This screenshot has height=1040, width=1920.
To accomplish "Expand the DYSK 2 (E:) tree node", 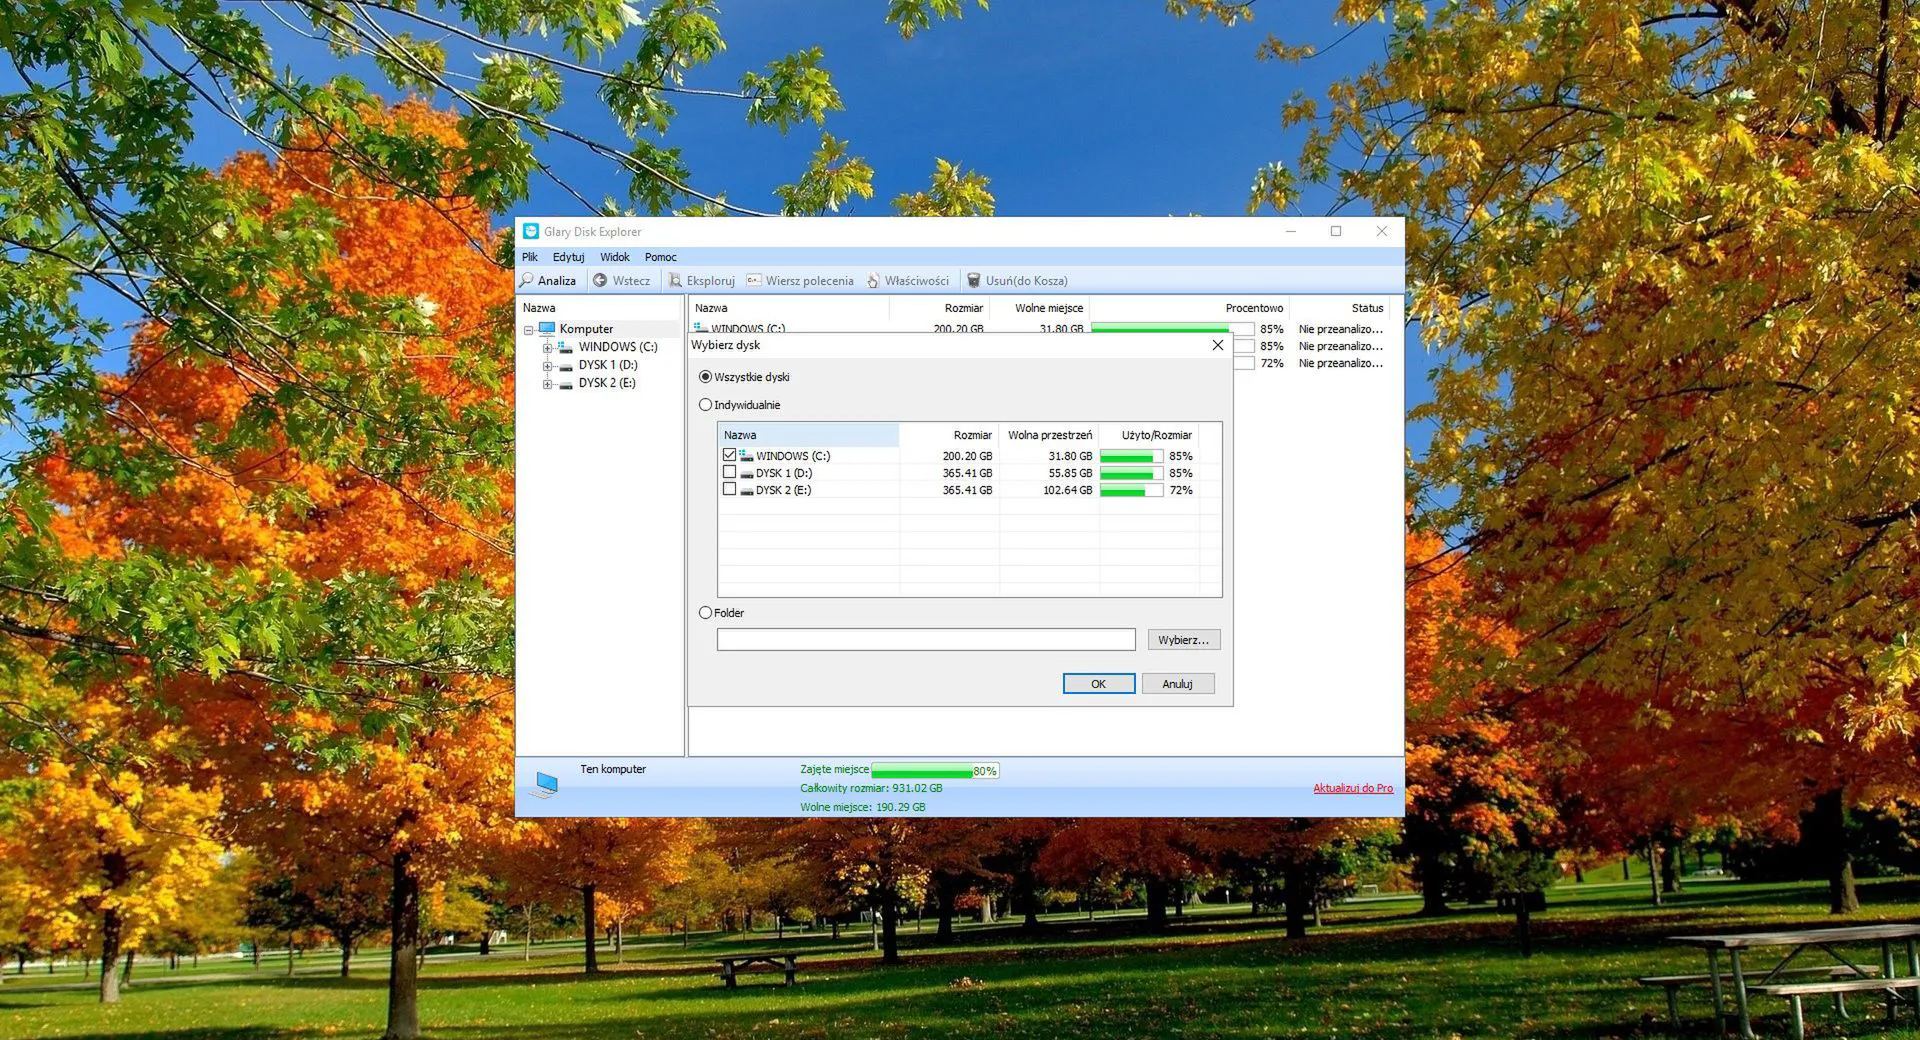I will 547,384.
